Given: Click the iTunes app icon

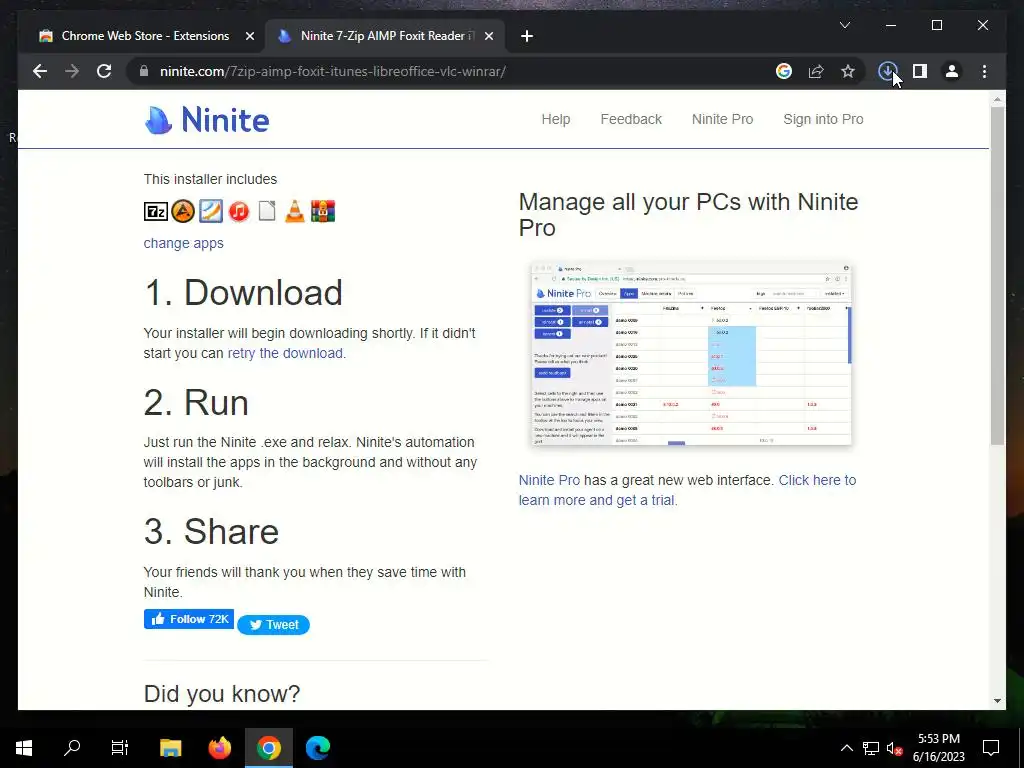Looking at the screenshot, I should (239, 211).
